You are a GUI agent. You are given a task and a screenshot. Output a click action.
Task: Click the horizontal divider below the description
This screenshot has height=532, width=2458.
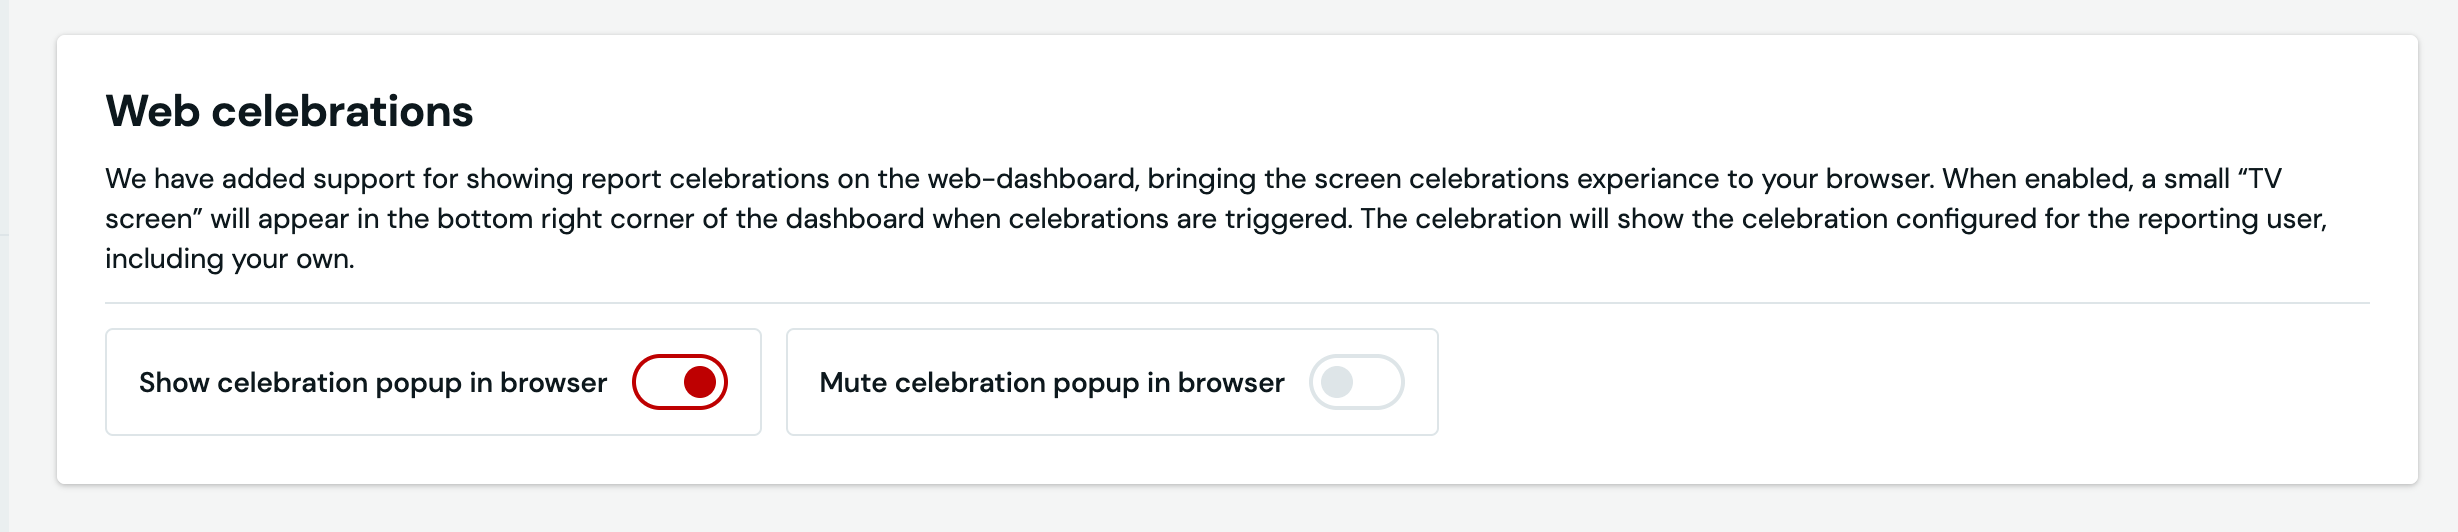(1236, 303)
